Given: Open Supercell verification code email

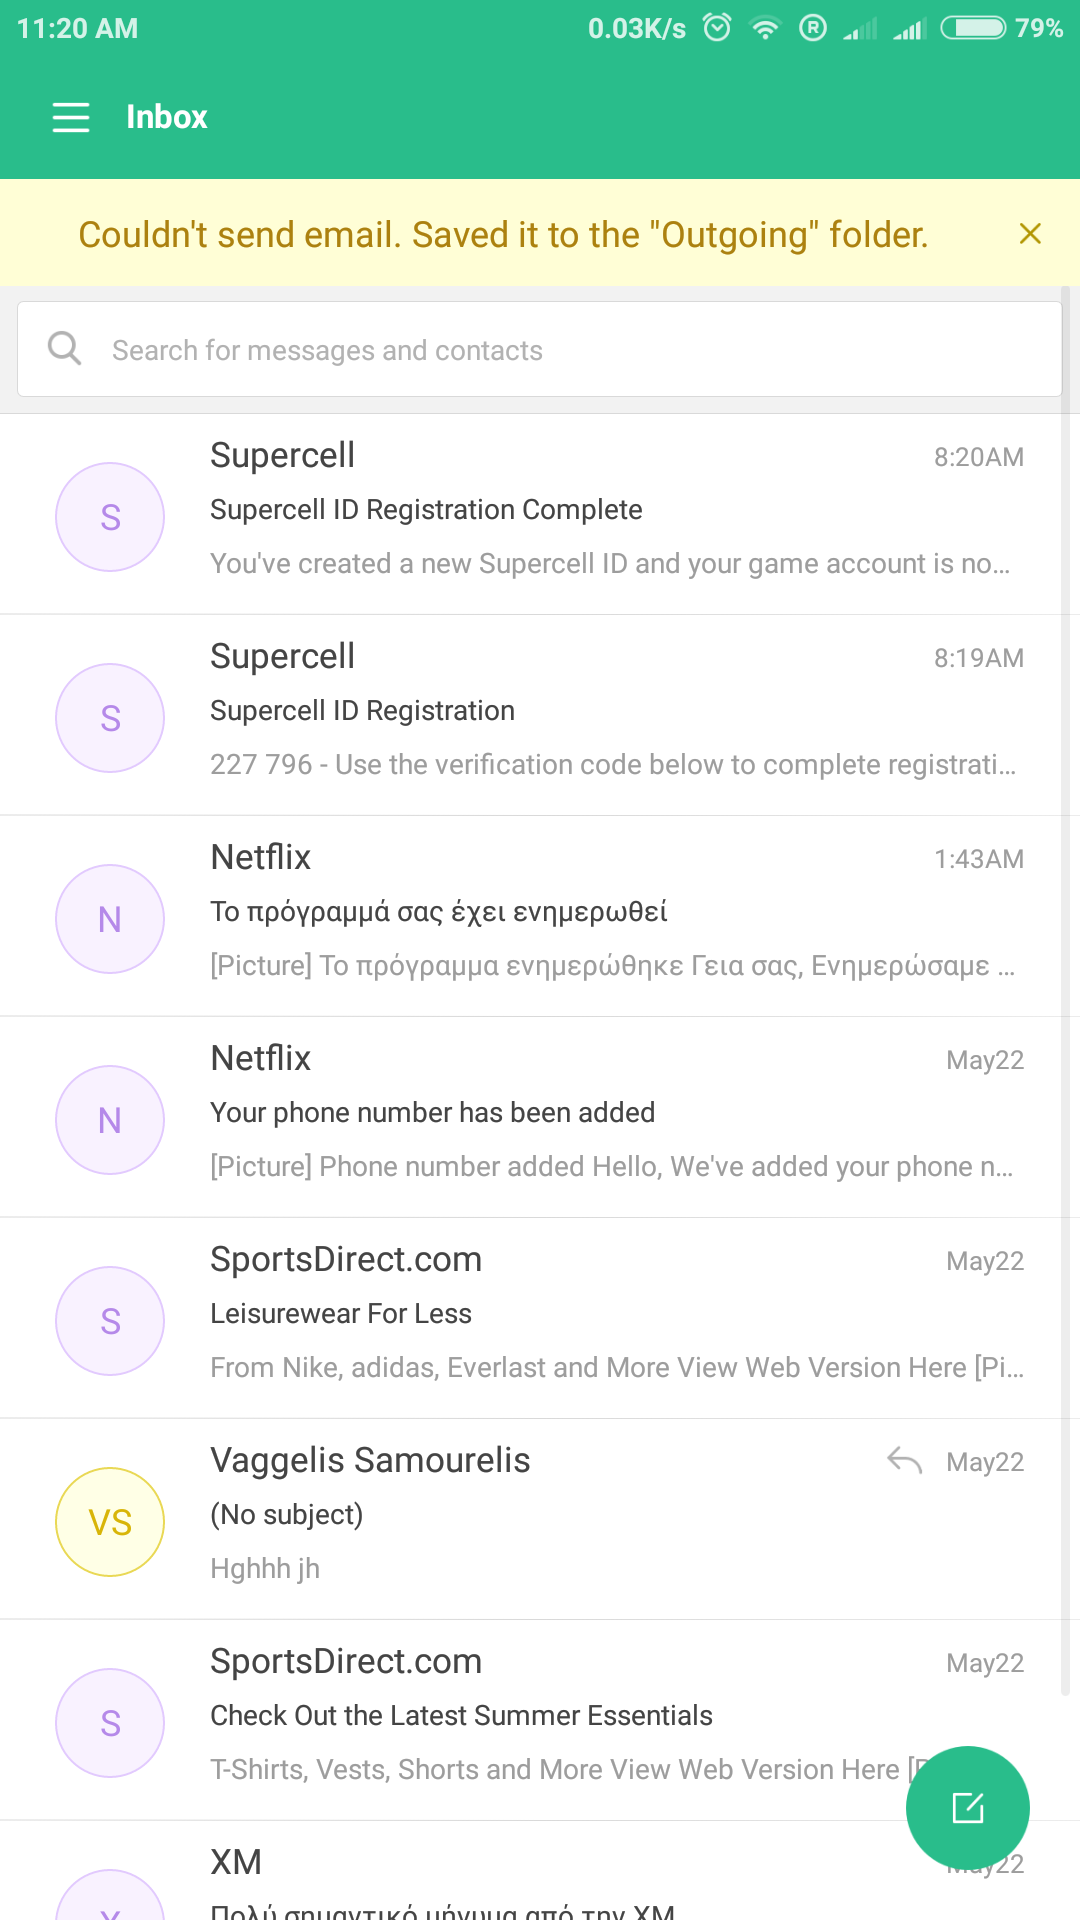Looking at the screenshot, I should click(x=600, y=713).
